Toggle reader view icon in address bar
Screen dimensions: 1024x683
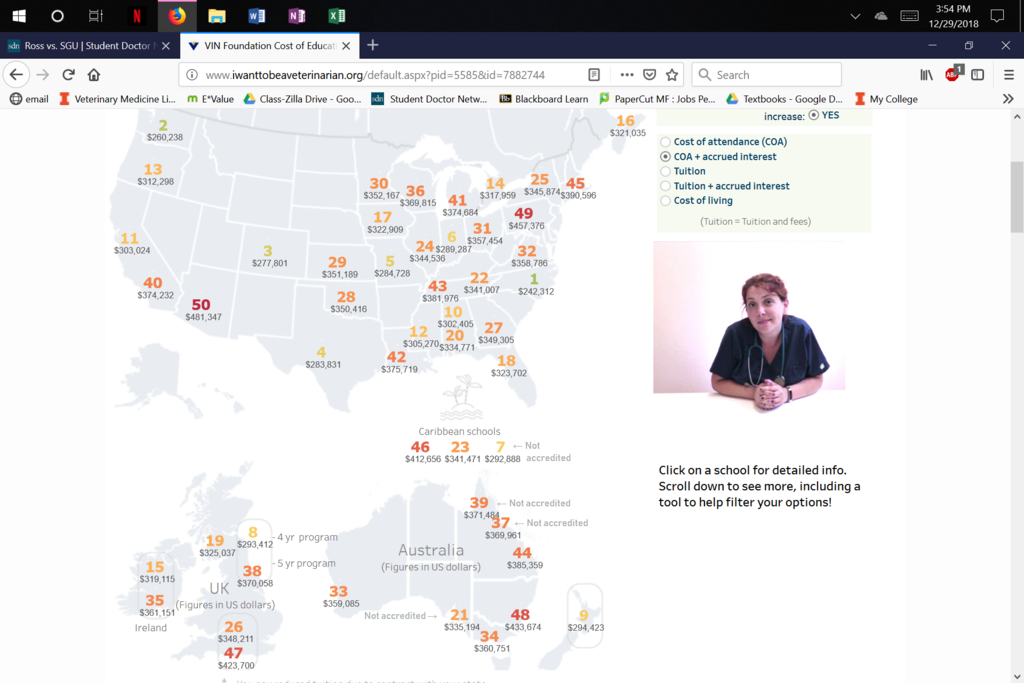[594, 74]
